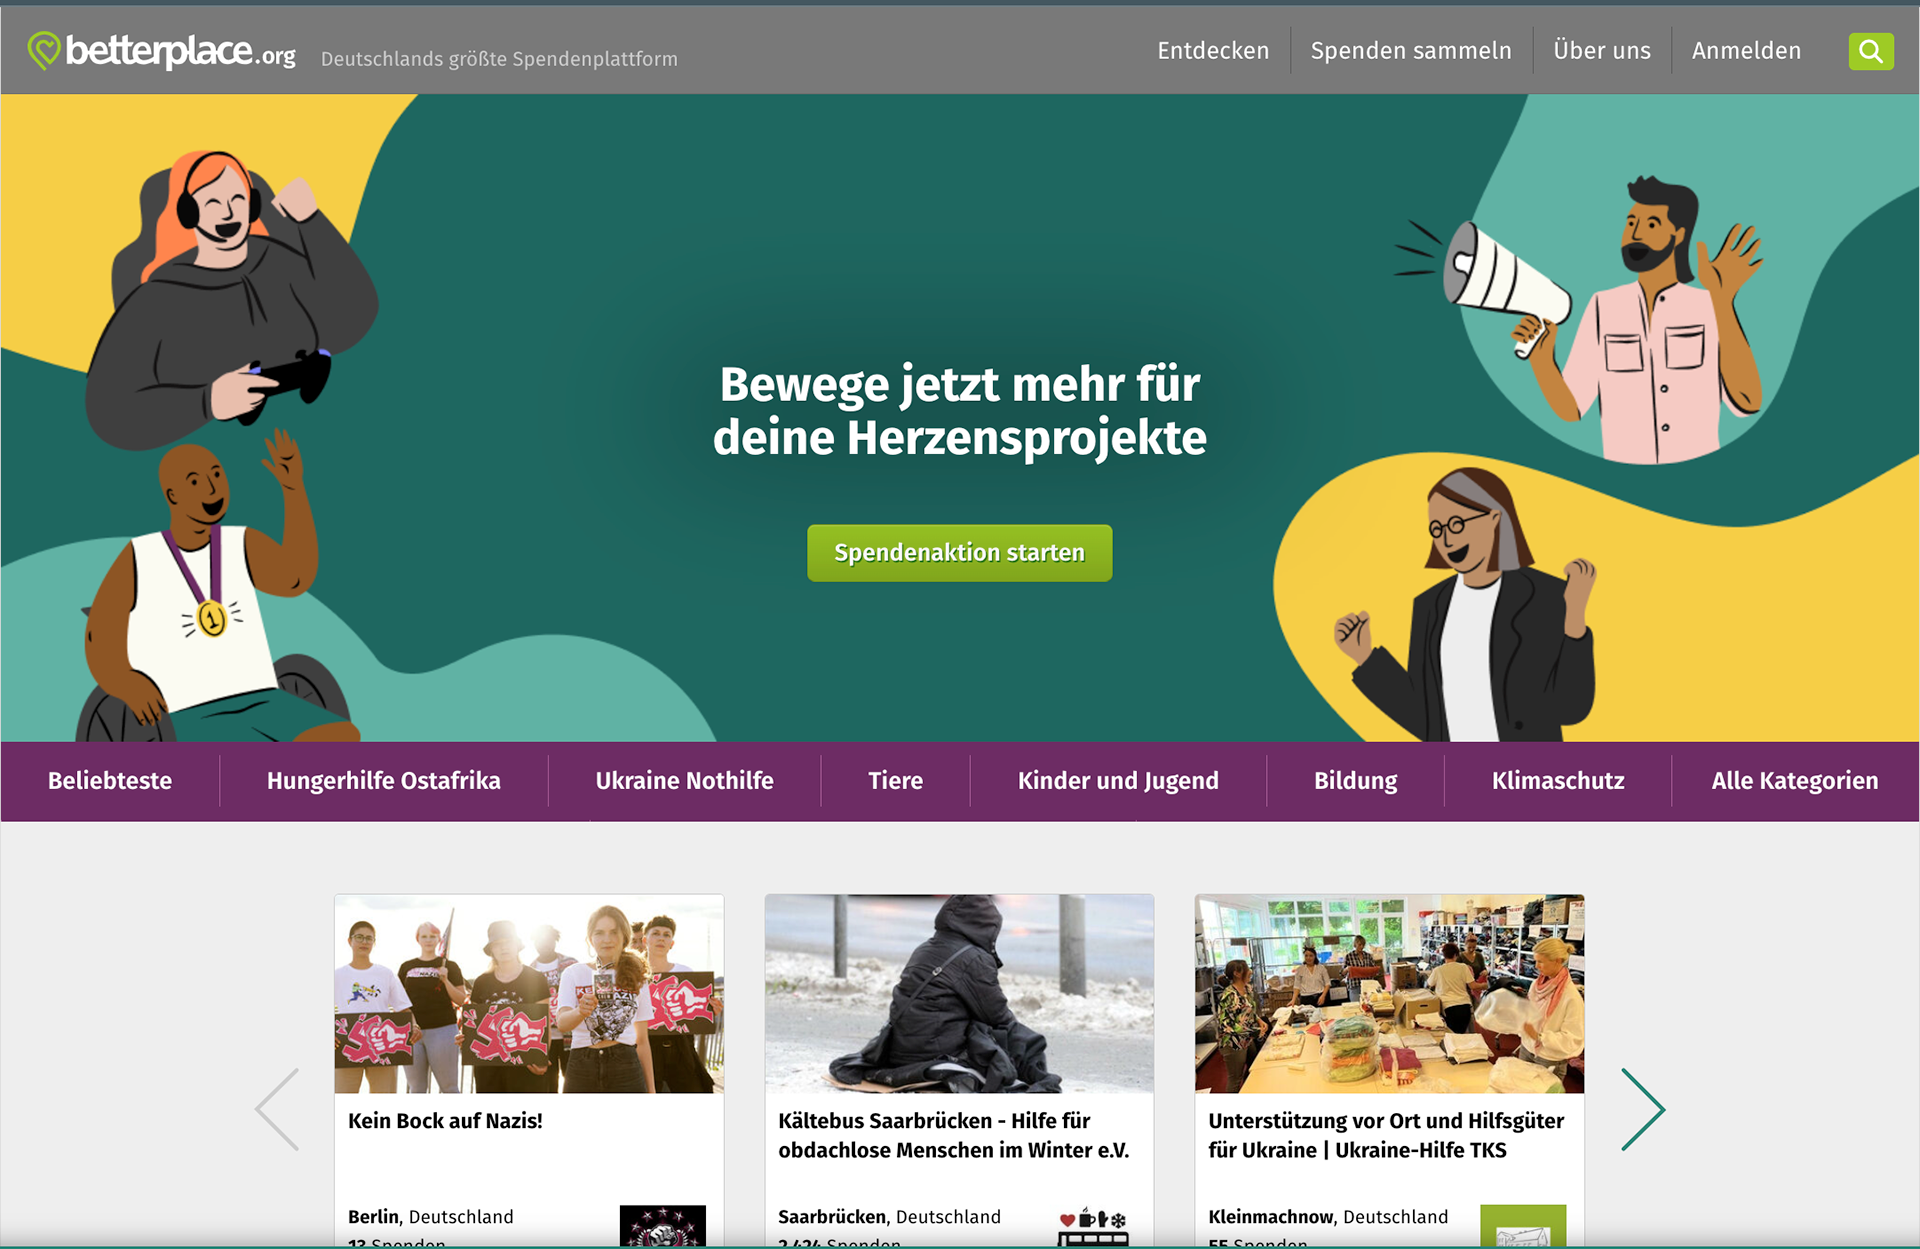This screenshot has height=1249, width=1920.
Task: Select the Hungerhilfe Ostafrika category tab
Action: [384, 781]
